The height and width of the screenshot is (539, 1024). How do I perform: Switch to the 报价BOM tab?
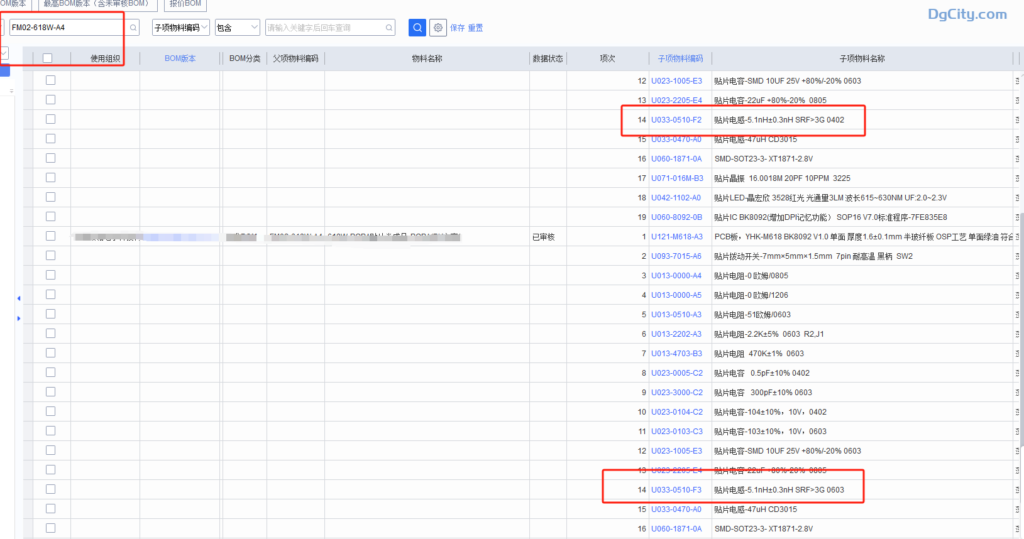(185, 4)
